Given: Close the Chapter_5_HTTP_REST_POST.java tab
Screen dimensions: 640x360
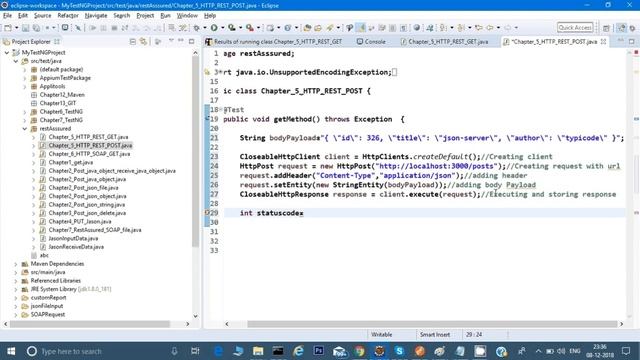Looking at the screenshot, I should tap(603, 42).
